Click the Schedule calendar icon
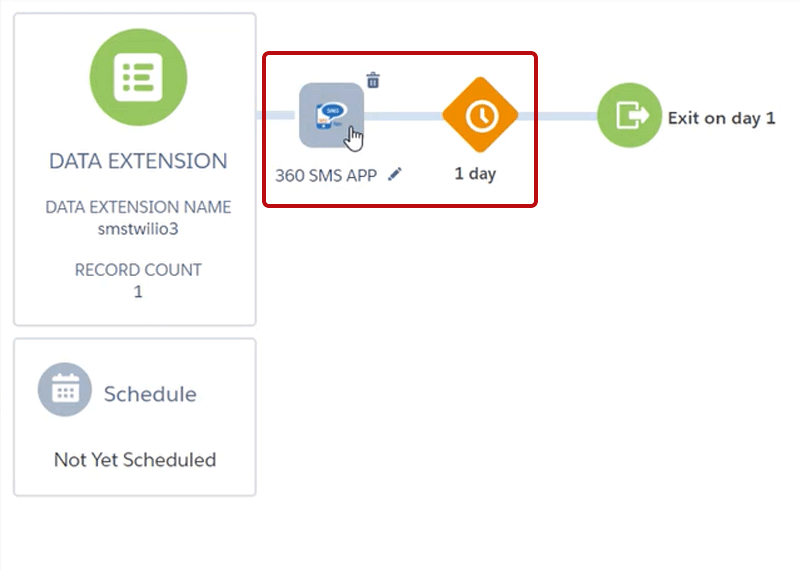This screenshot has width=800, height=570. (x=65, y=390)
